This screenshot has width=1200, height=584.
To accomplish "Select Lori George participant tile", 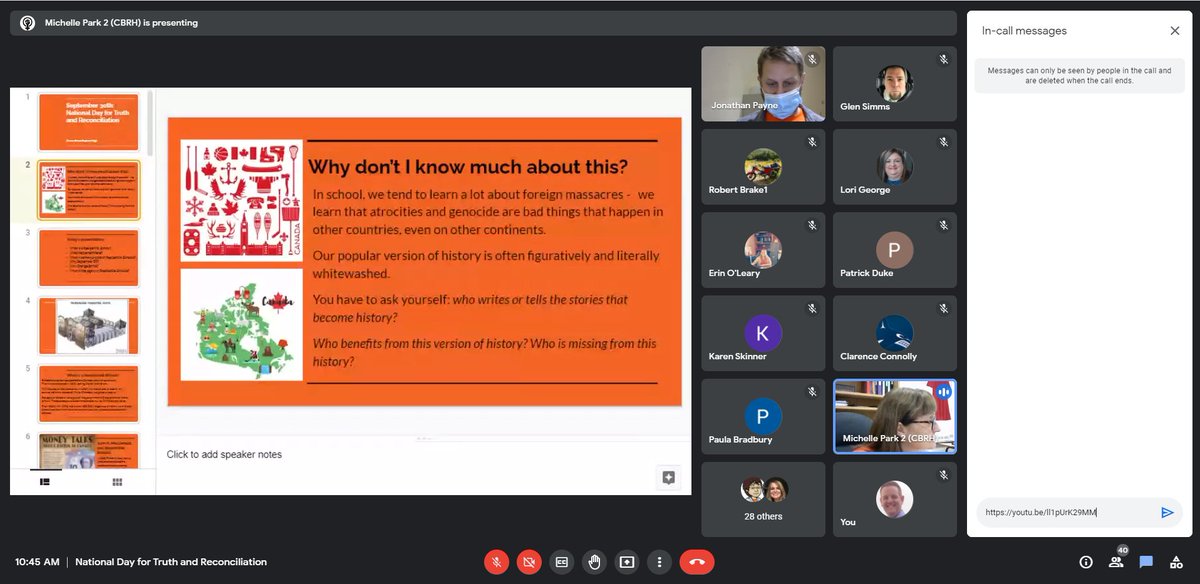I will coord(894,167).
